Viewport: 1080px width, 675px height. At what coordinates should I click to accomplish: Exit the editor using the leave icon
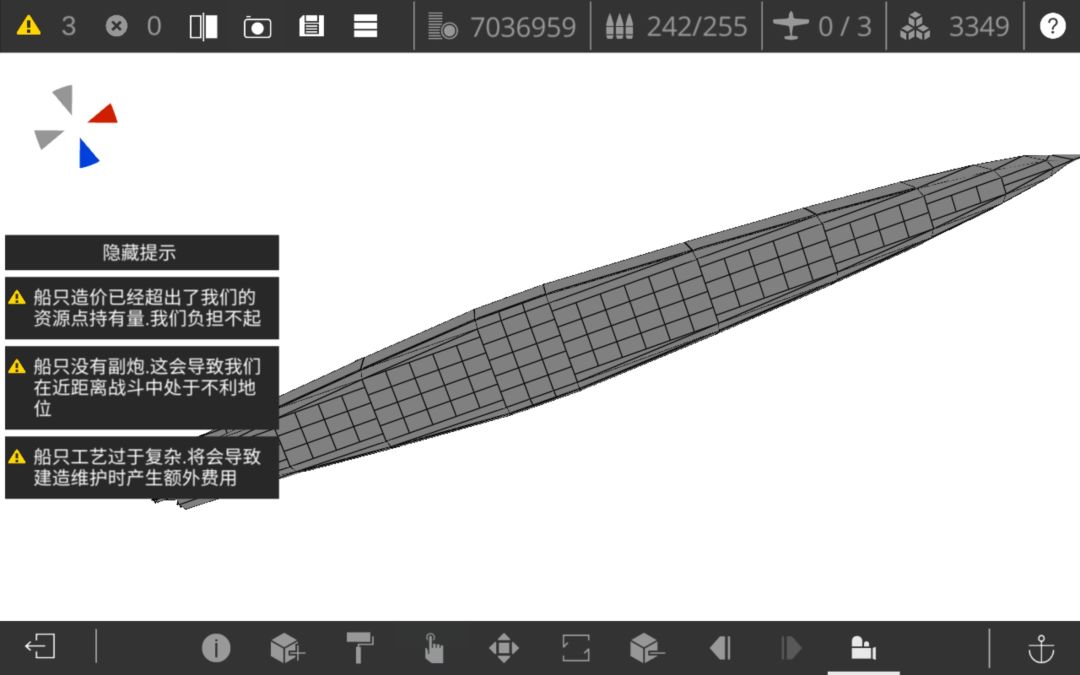[40, 647]
